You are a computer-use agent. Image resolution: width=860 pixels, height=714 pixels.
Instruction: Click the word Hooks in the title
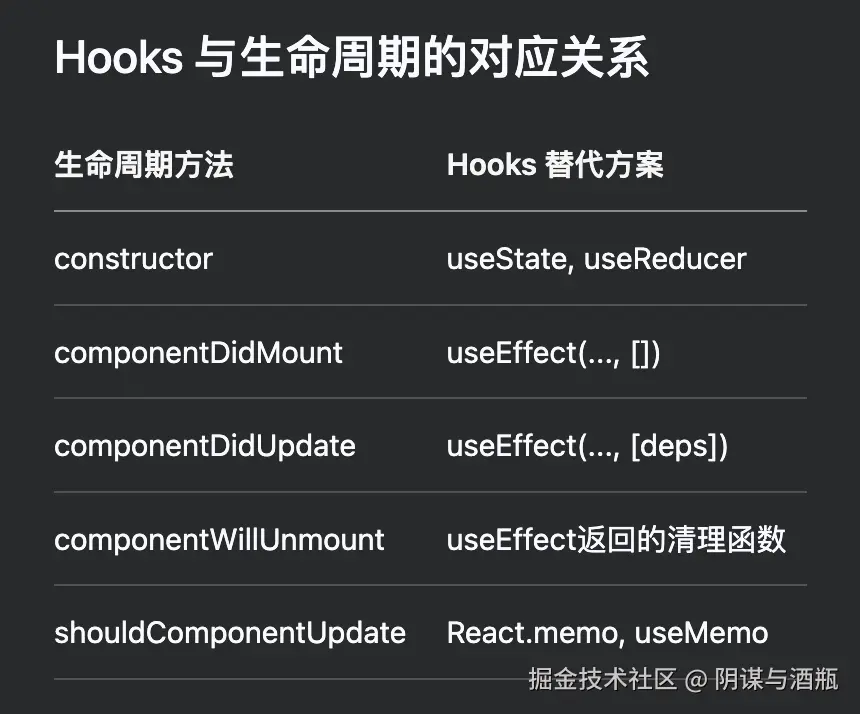(118, 57)
